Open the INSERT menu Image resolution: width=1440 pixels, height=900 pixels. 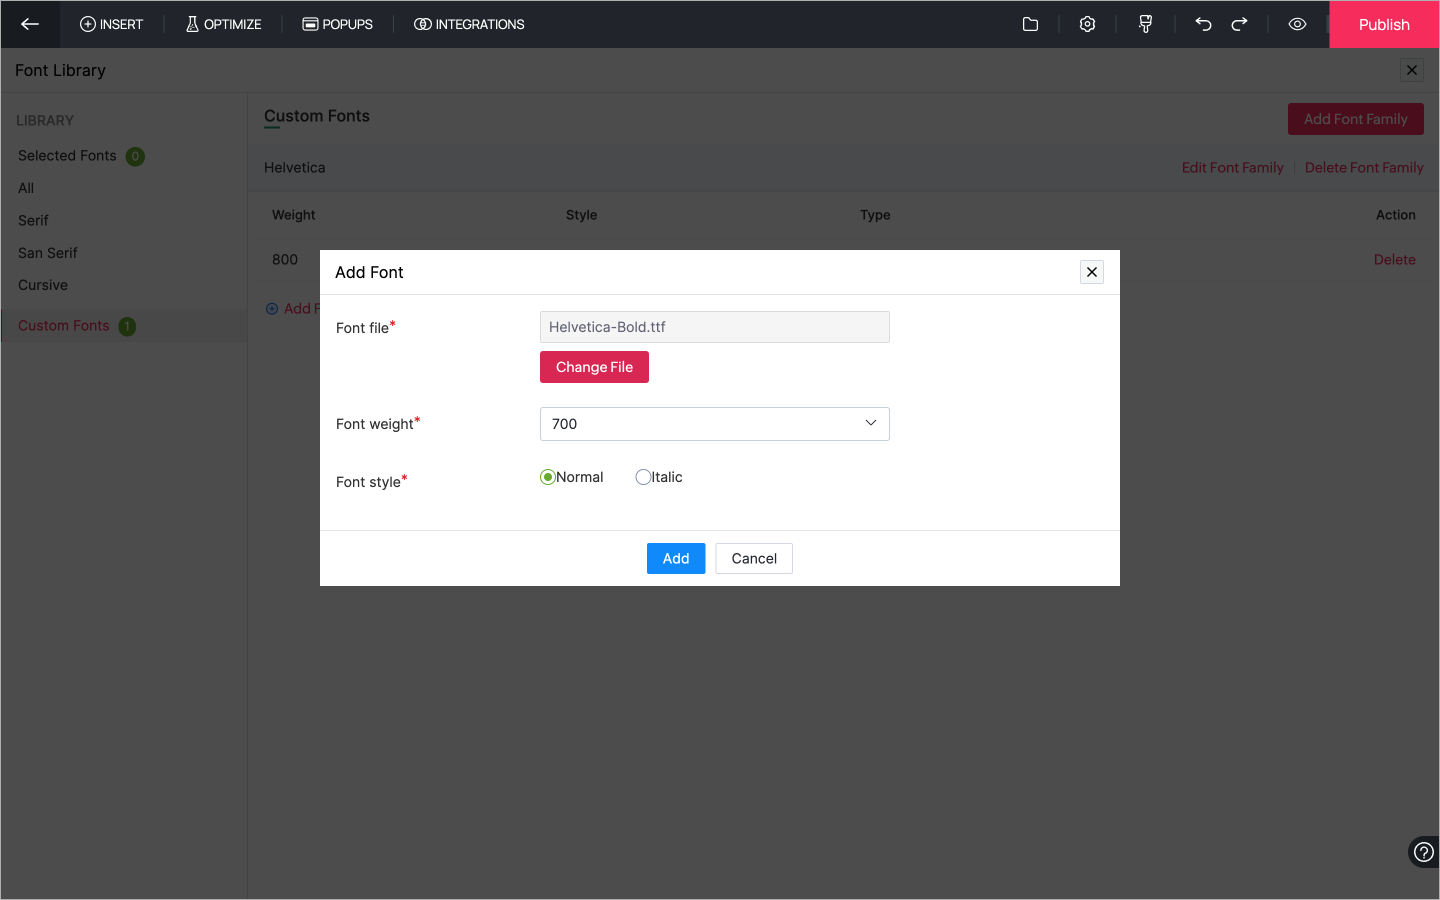click(111, 24)
